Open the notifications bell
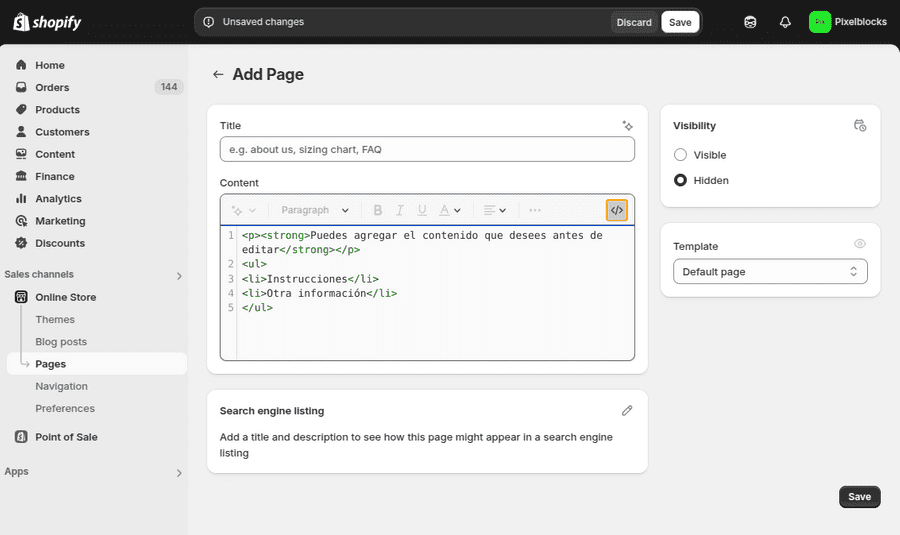 click(785, 22)
